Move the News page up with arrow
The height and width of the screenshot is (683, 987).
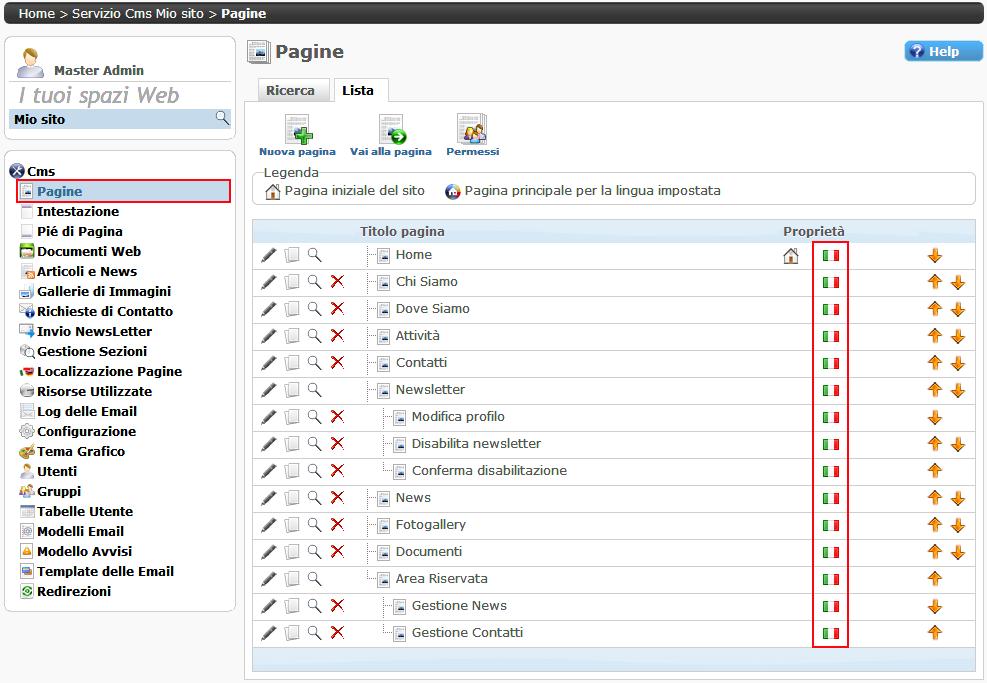[x=935, y=498]
